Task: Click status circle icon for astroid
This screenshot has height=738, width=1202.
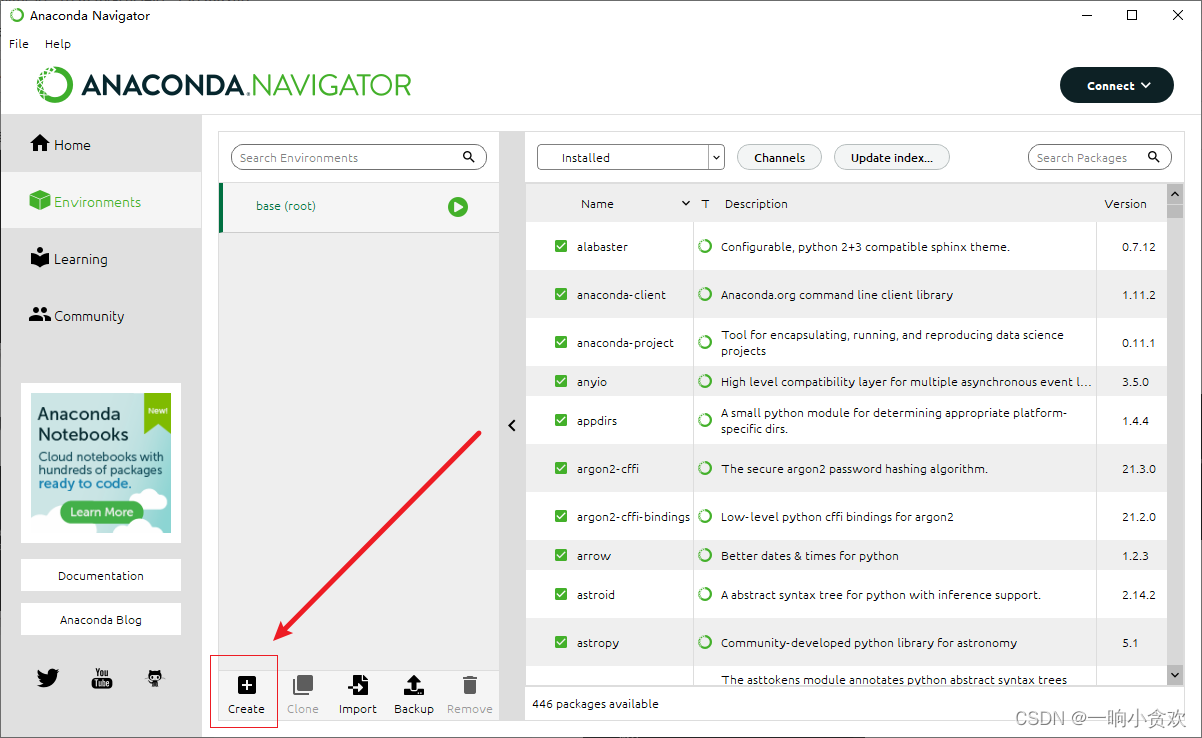Action: pyautogui.click(x=705, y=594)
